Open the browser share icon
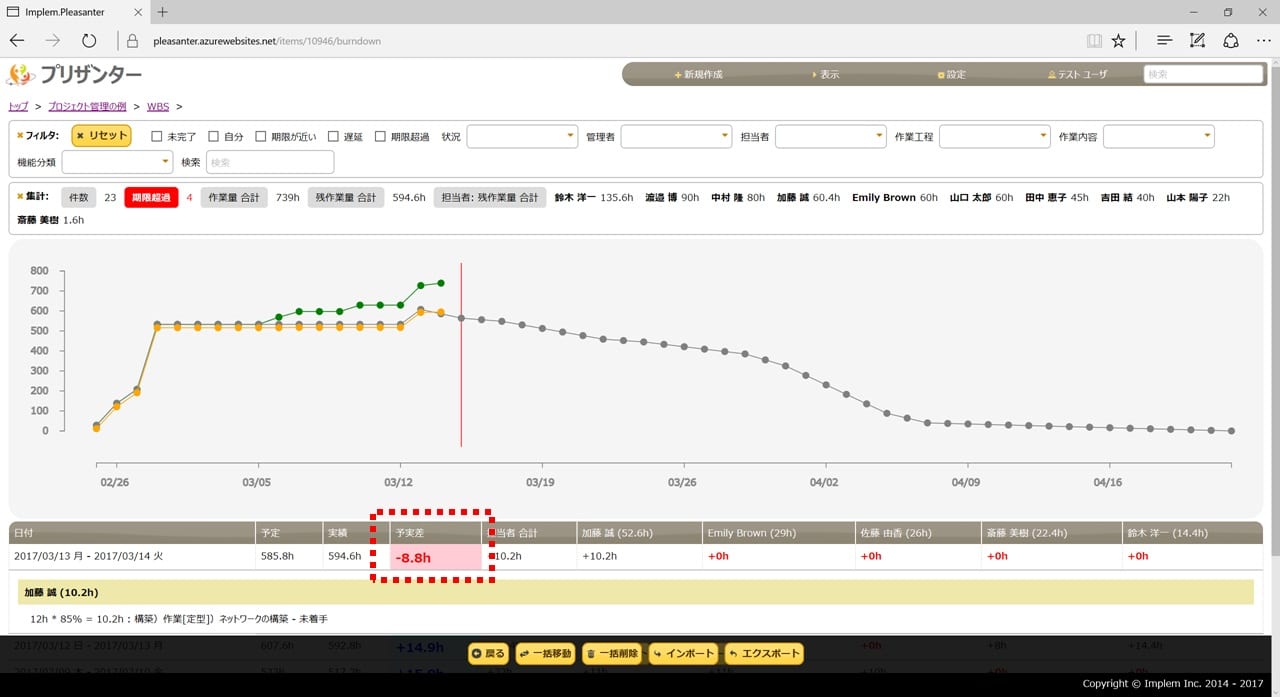 (x=1231, y=41)
